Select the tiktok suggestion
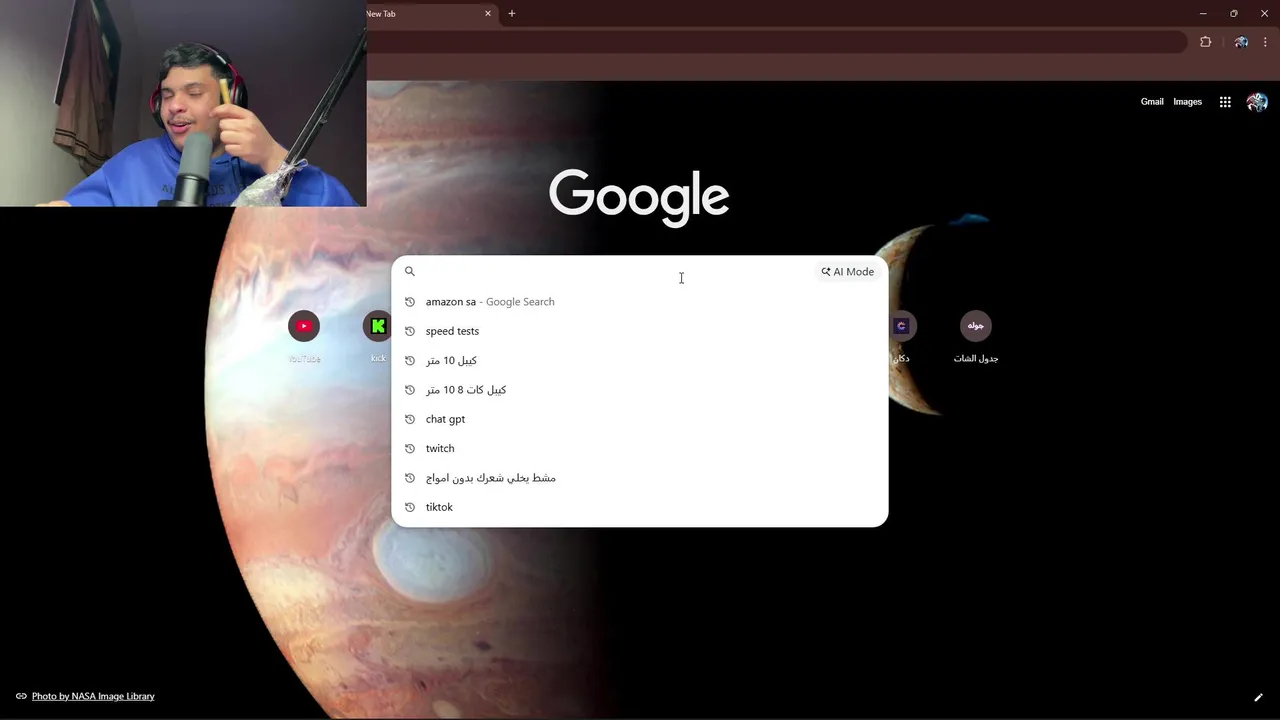Image resolution: width=1280 pixels, height=720 pixels. [x=640, y=507]
